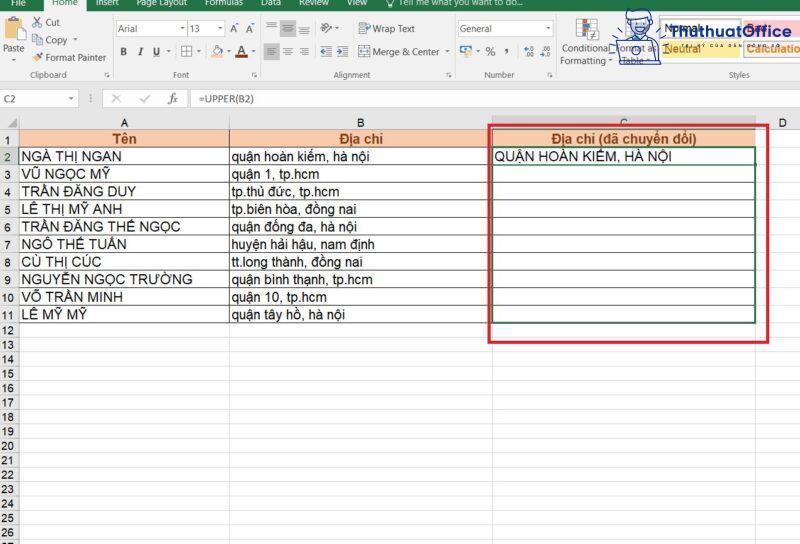The width and height of the screenshot is (800, 544).
Task: Open Alignment settings dialog launcher
Action: [448, 75]
